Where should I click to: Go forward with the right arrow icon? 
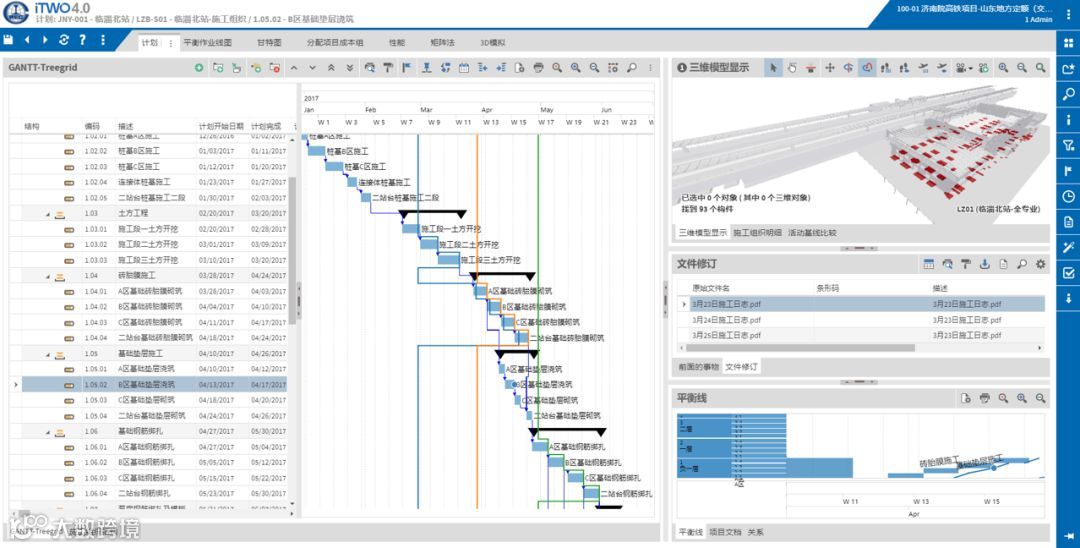(45, 40)
